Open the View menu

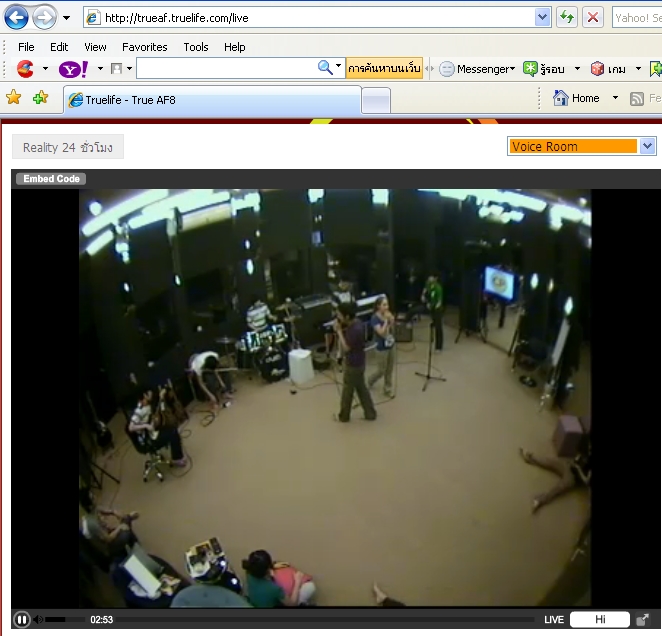click(x=95, y=47)
